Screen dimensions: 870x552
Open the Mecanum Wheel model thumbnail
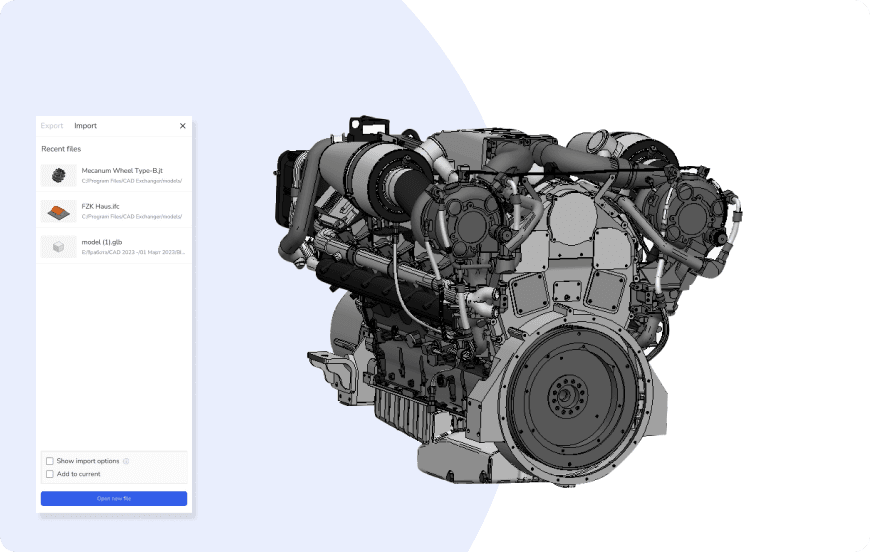tap(58, 175)
